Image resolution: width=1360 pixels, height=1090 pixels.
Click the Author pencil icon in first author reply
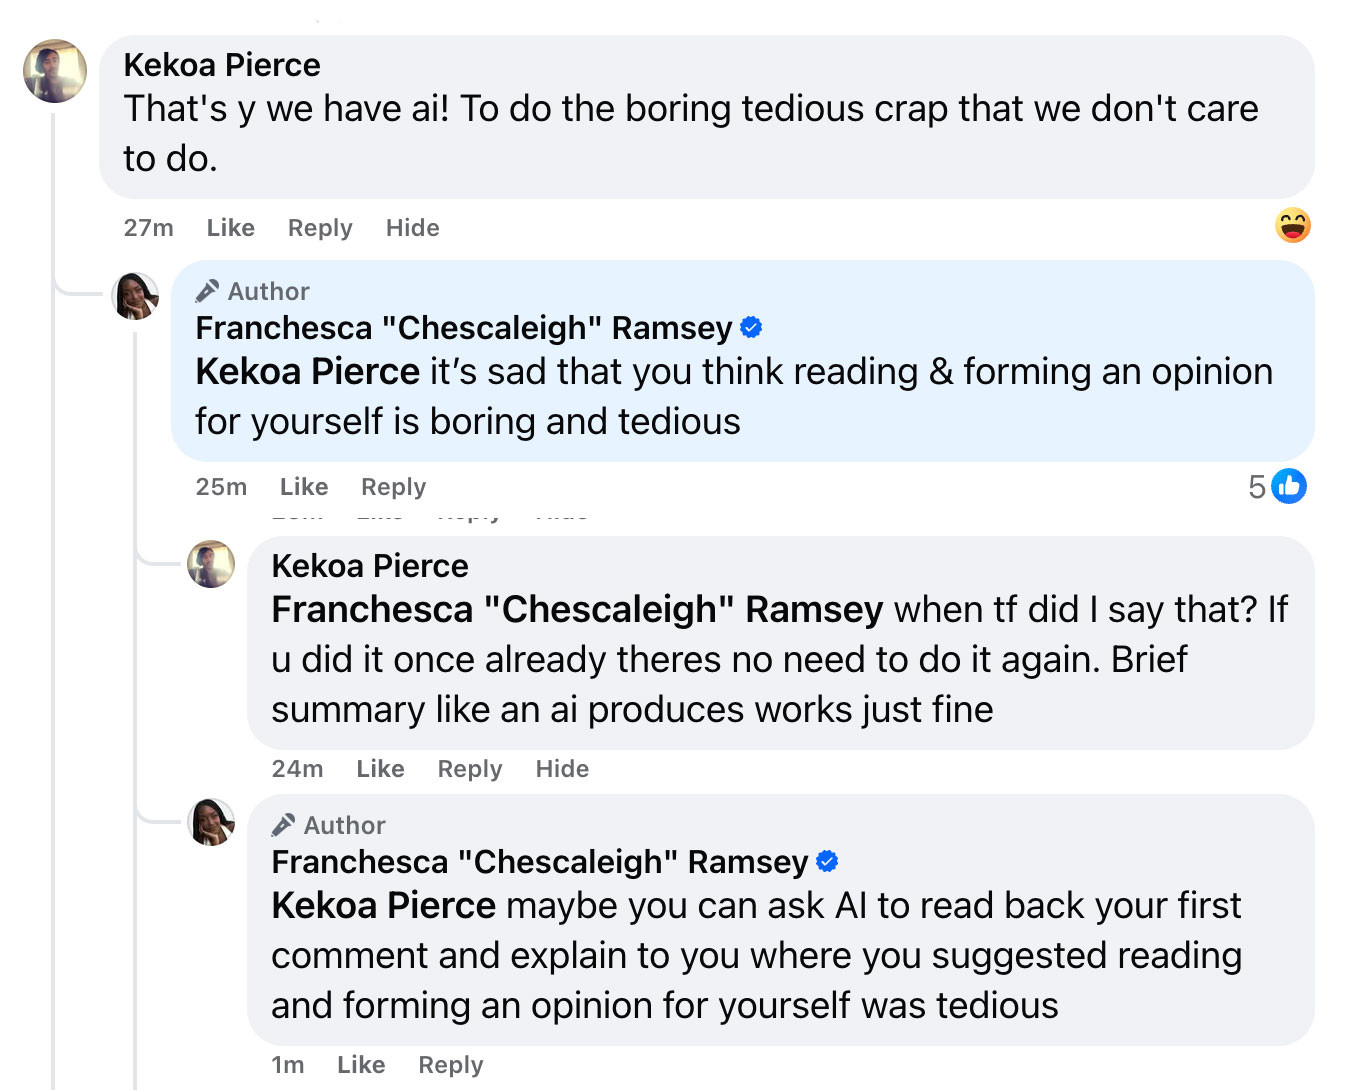tap(207, 291)
